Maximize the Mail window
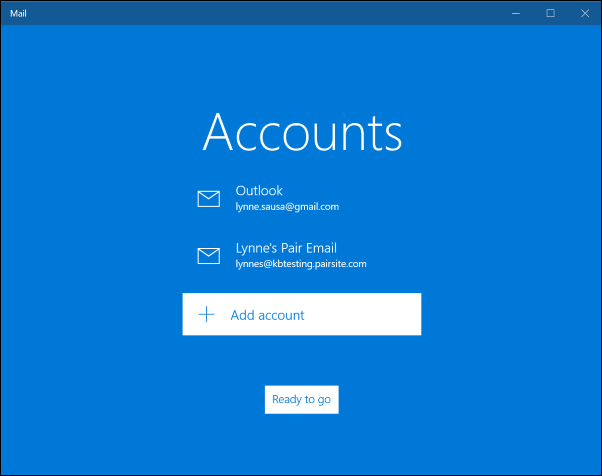The height and width of the screenshot is (476, 602). pos(550,13)
